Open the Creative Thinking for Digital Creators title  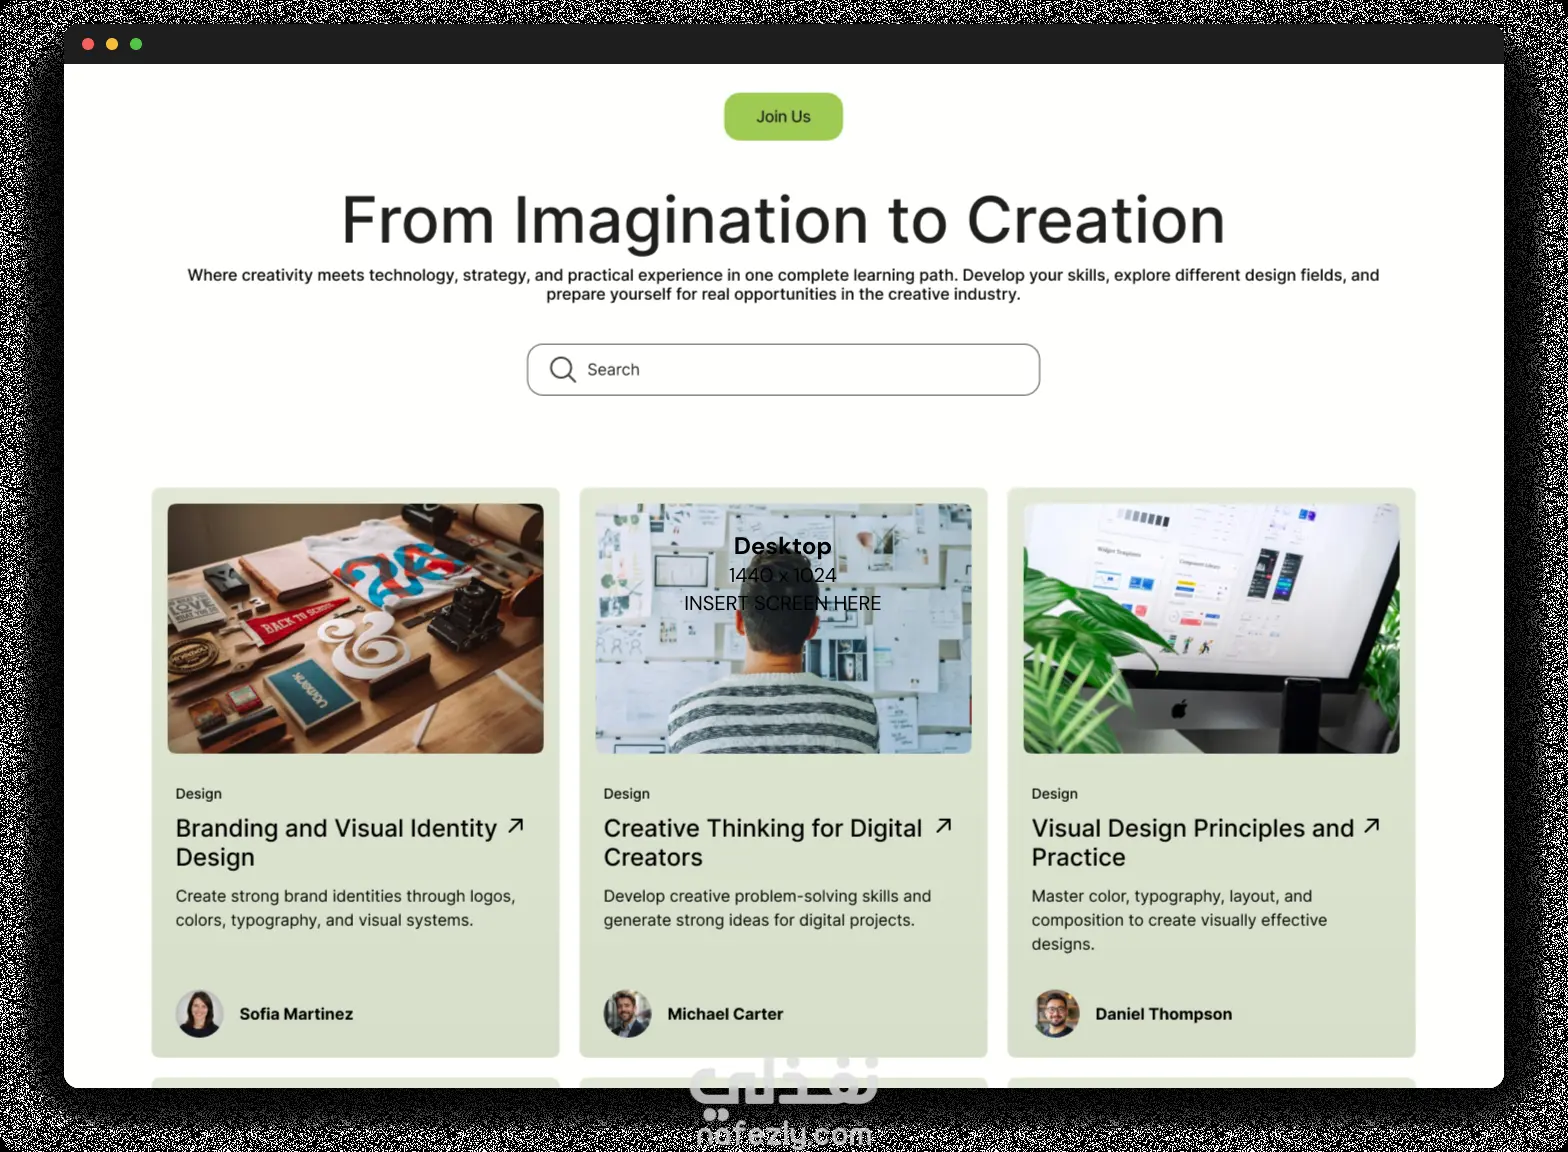click(x=763, y=843)
